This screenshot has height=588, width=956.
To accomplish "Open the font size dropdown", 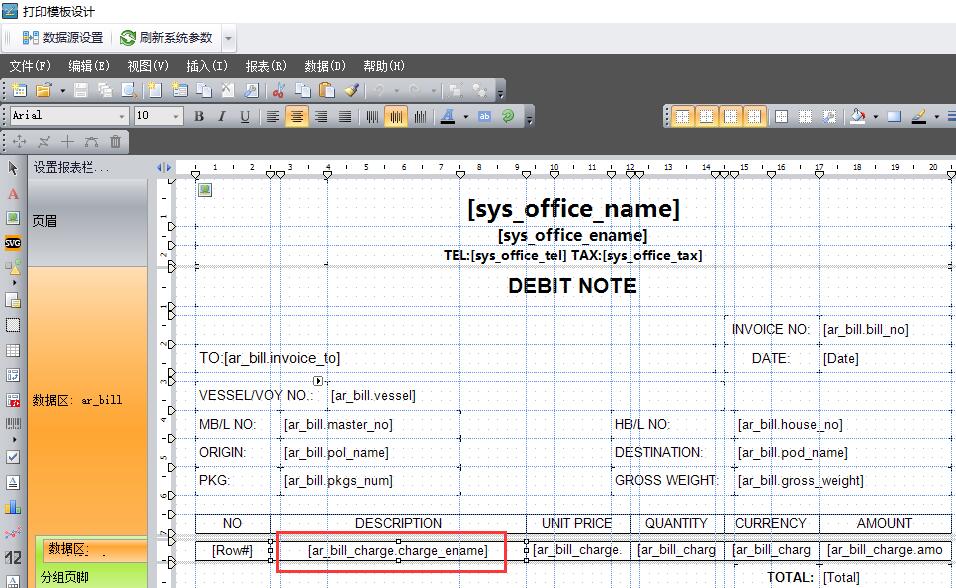I will 177,117.
